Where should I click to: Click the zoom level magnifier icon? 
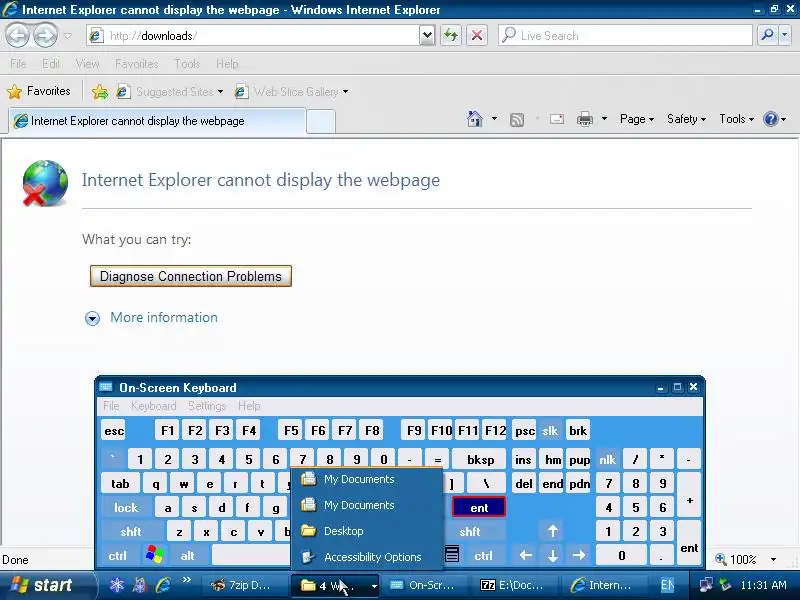pyautogui.click(x=720, y=559)
